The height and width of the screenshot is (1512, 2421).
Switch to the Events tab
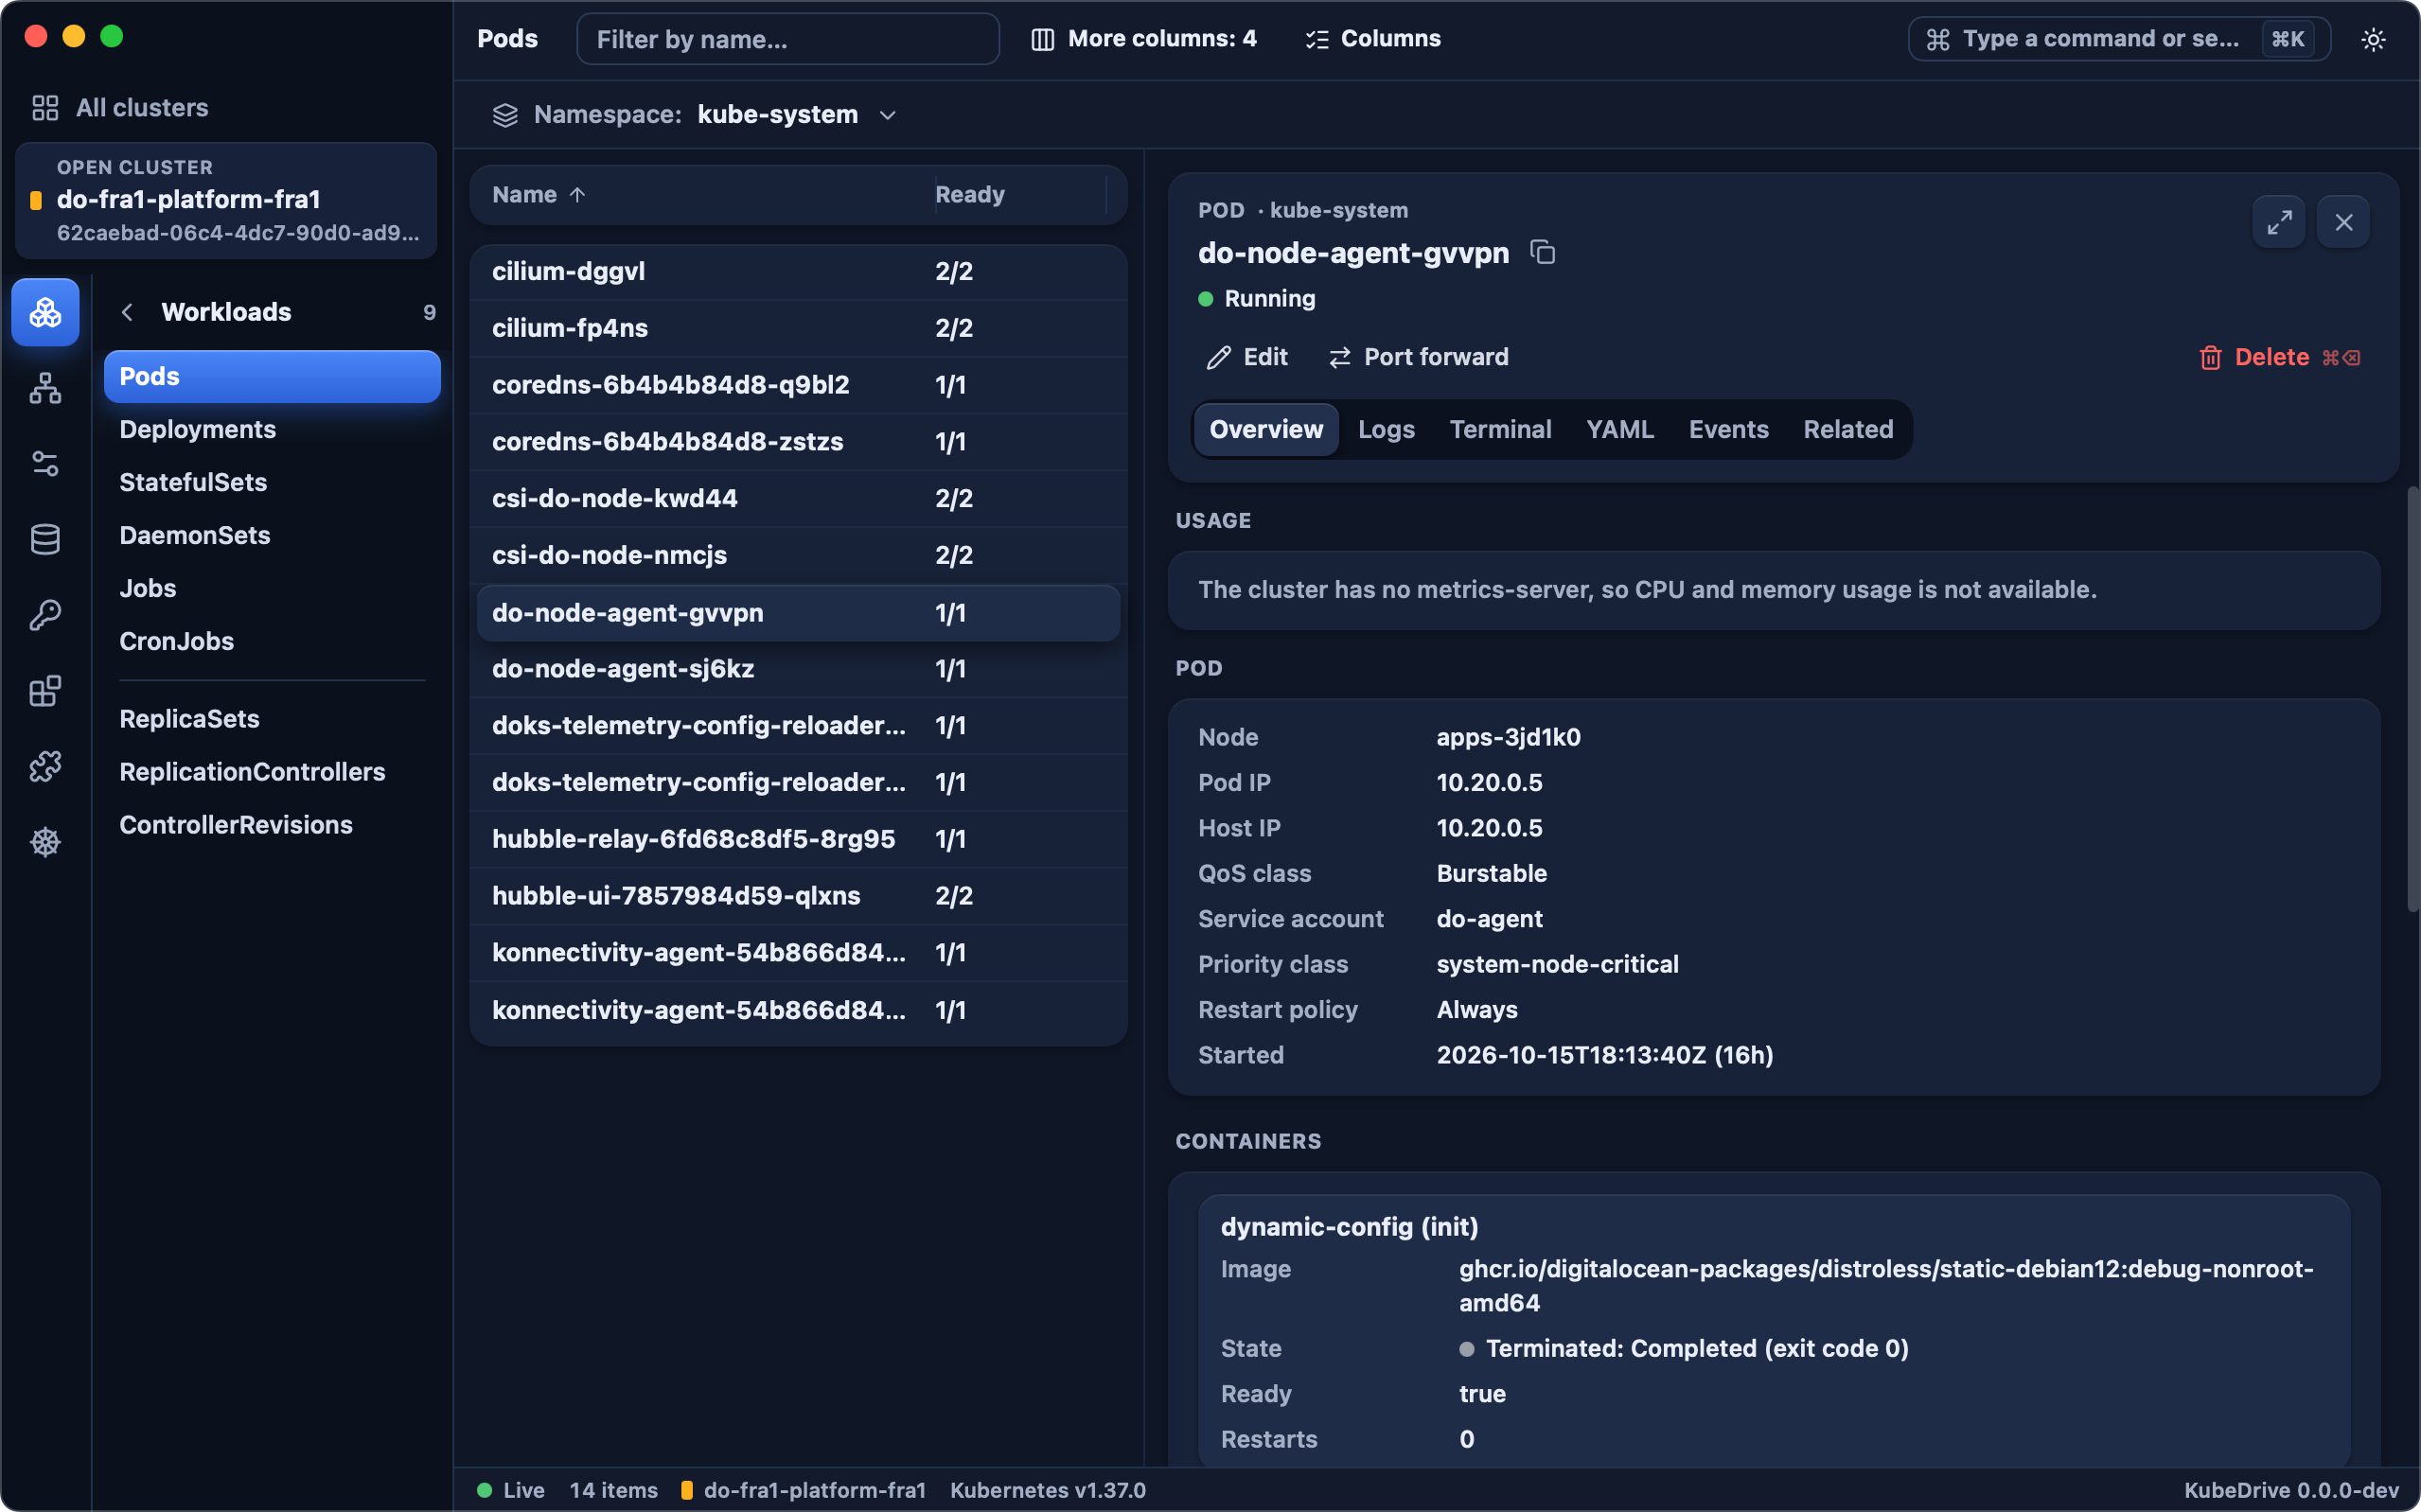click(1728, 429)
